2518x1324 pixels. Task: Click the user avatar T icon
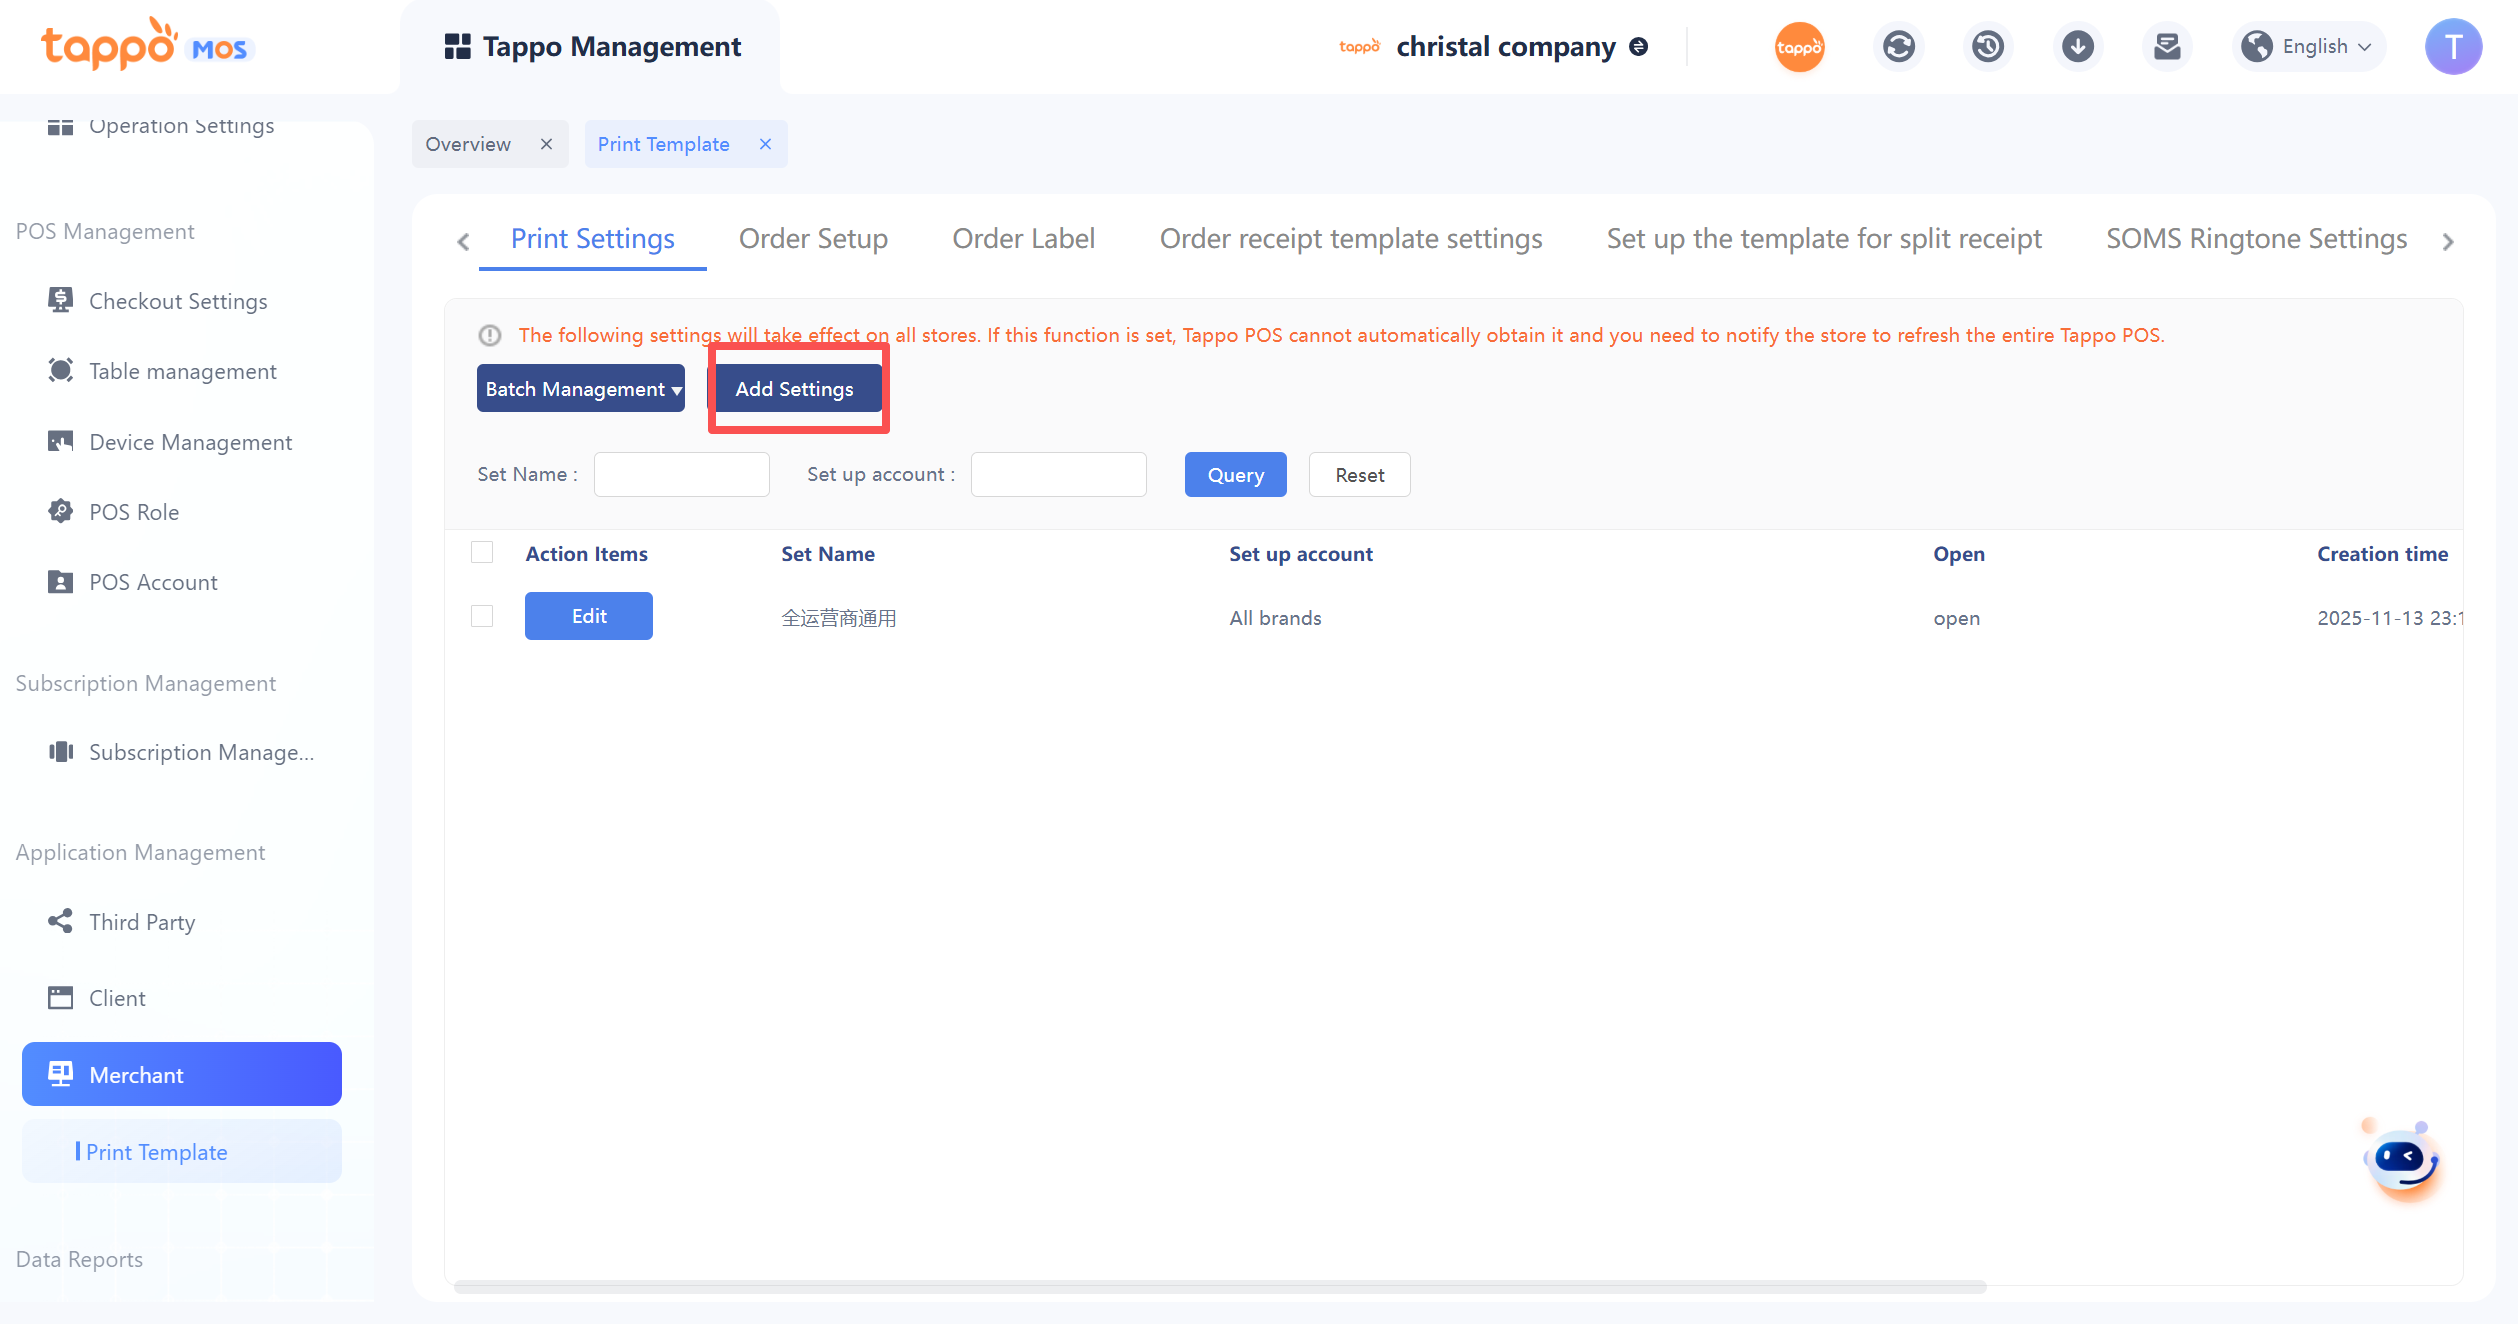(x=2452, y=47)
